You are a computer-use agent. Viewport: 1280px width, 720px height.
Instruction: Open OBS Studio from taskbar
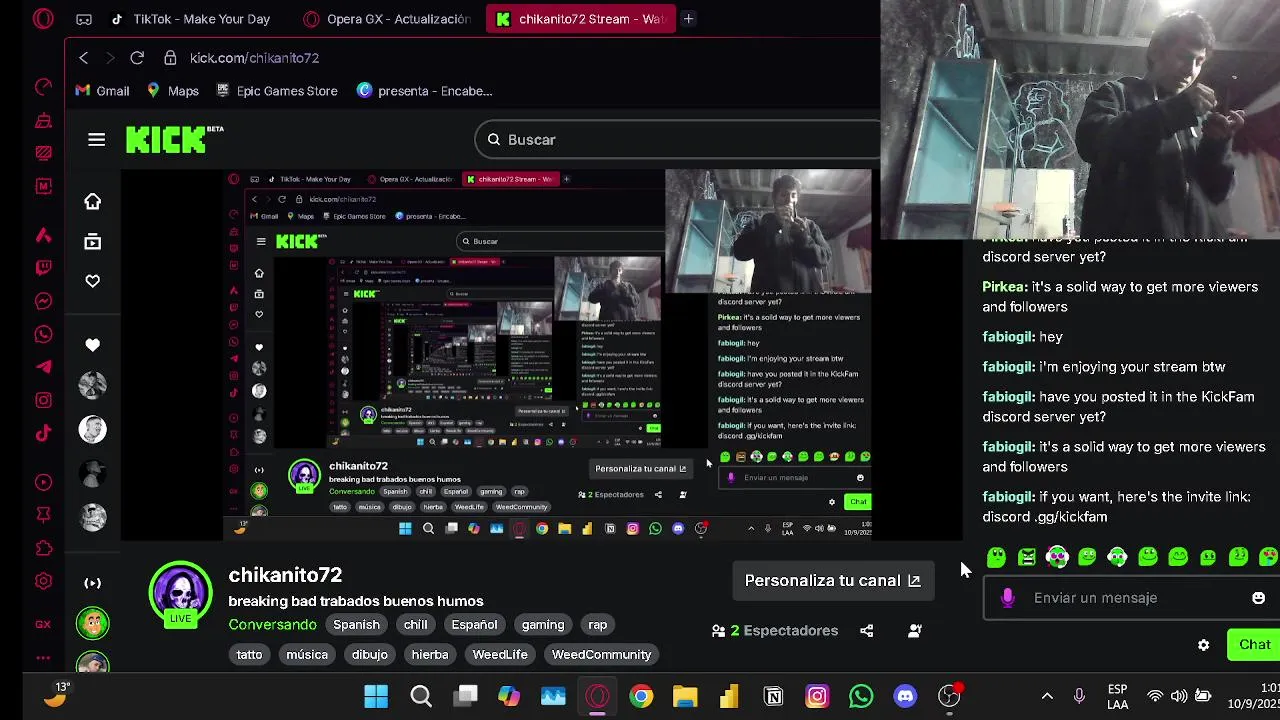click(949, 696)
